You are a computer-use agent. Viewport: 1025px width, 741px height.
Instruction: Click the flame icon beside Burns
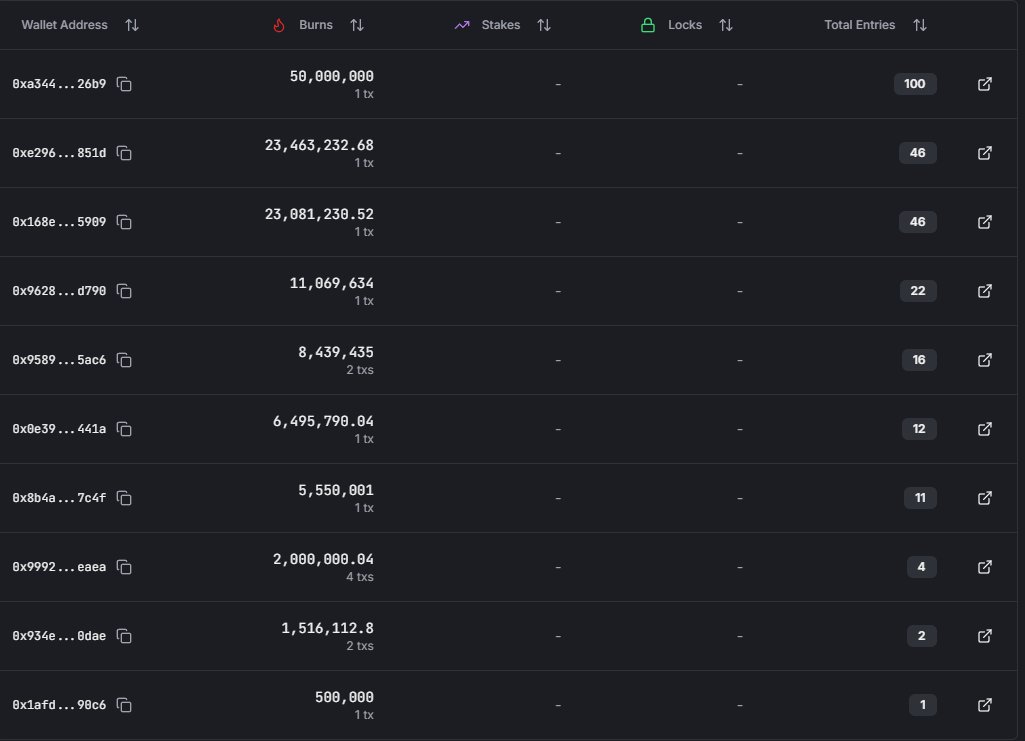click(x=279, y=25)
